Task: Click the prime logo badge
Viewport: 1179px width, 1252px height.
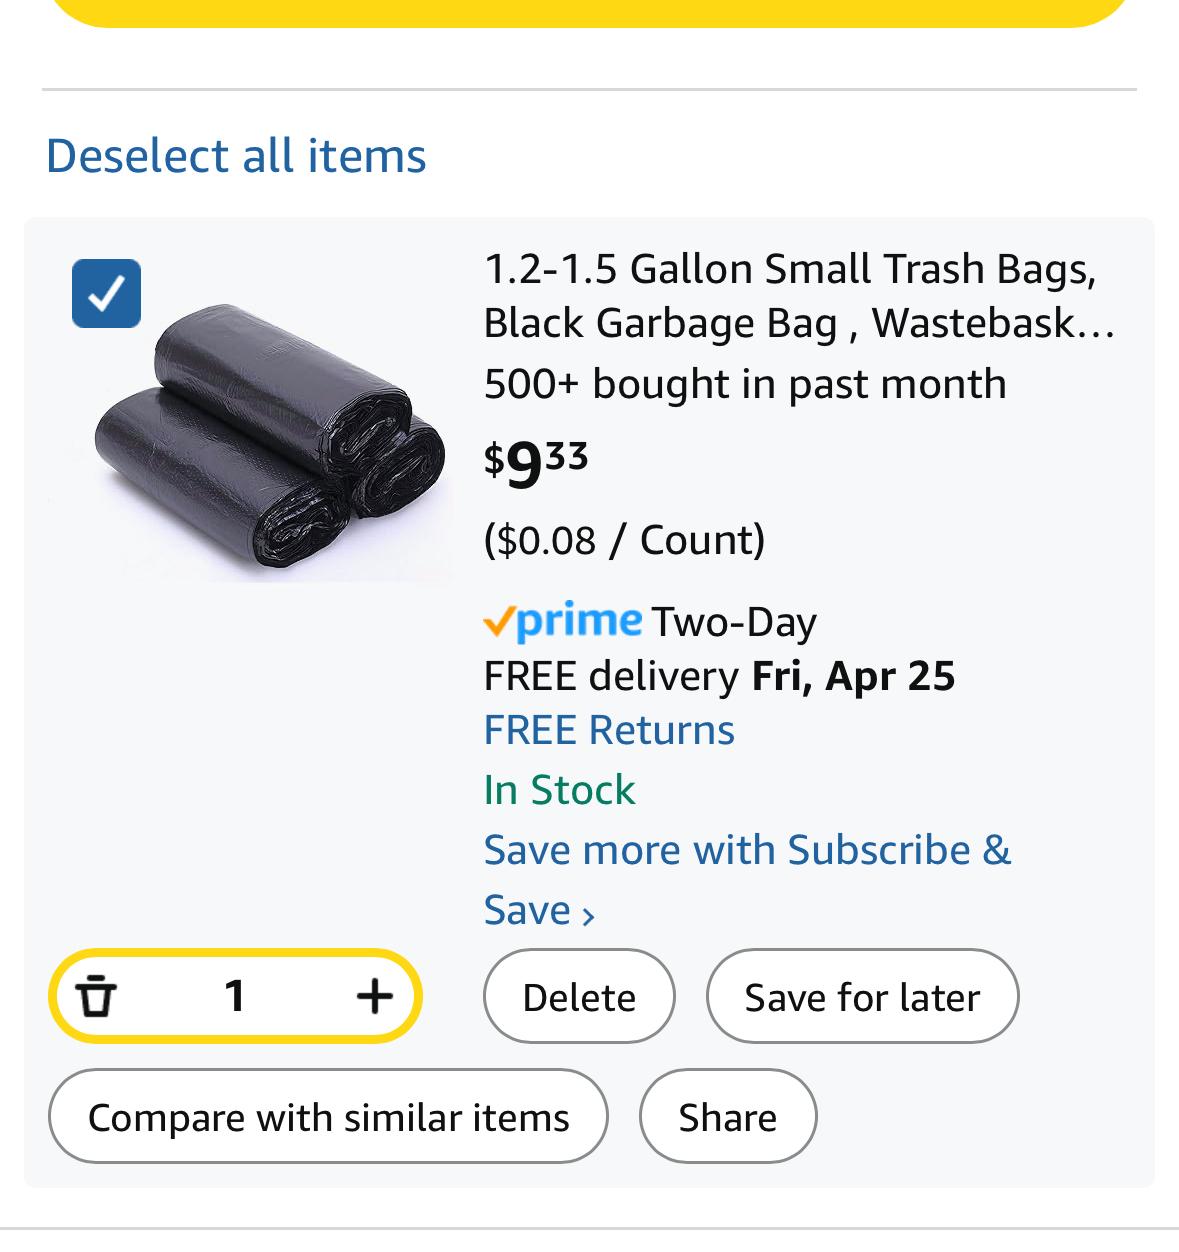Action: (x=563, y=621)
